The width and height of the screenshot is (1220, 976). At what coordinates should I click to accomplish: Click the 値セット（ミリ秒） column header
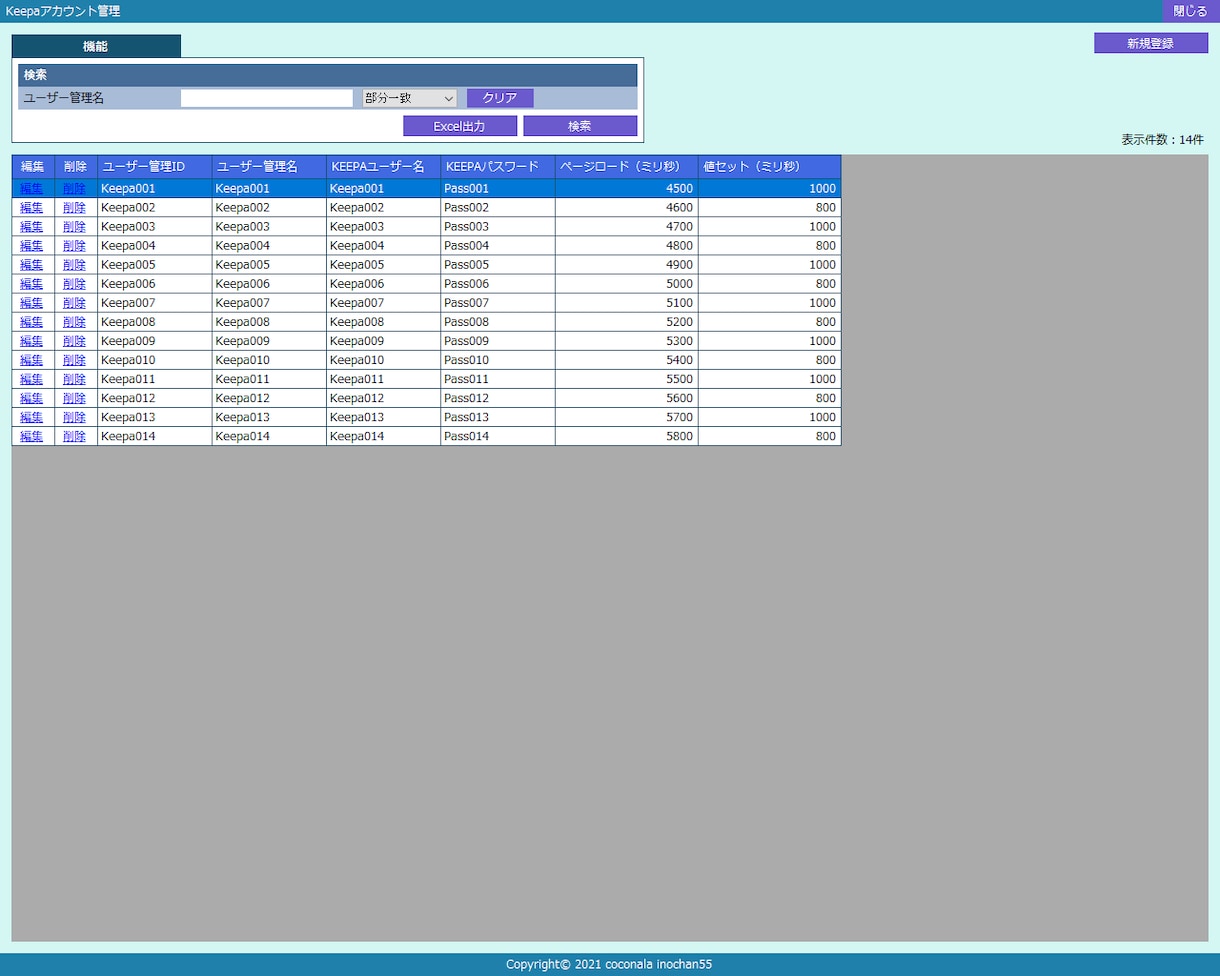(x=770, y=167)
